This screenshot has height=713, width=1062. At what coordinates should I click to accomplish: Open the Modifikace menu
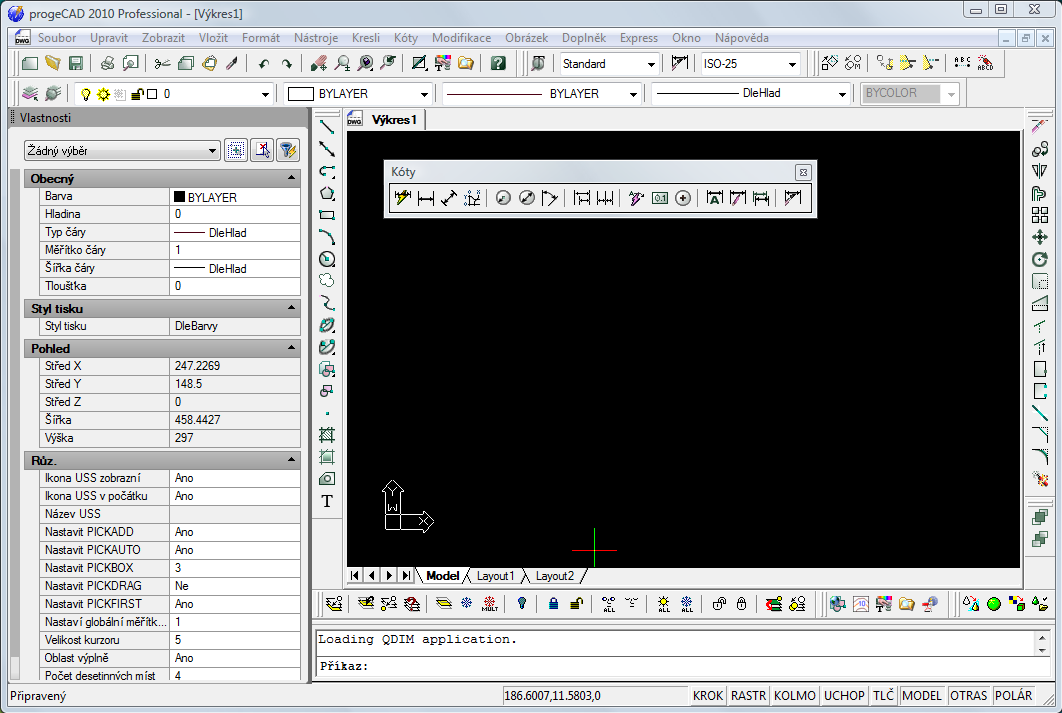[461, 38]
